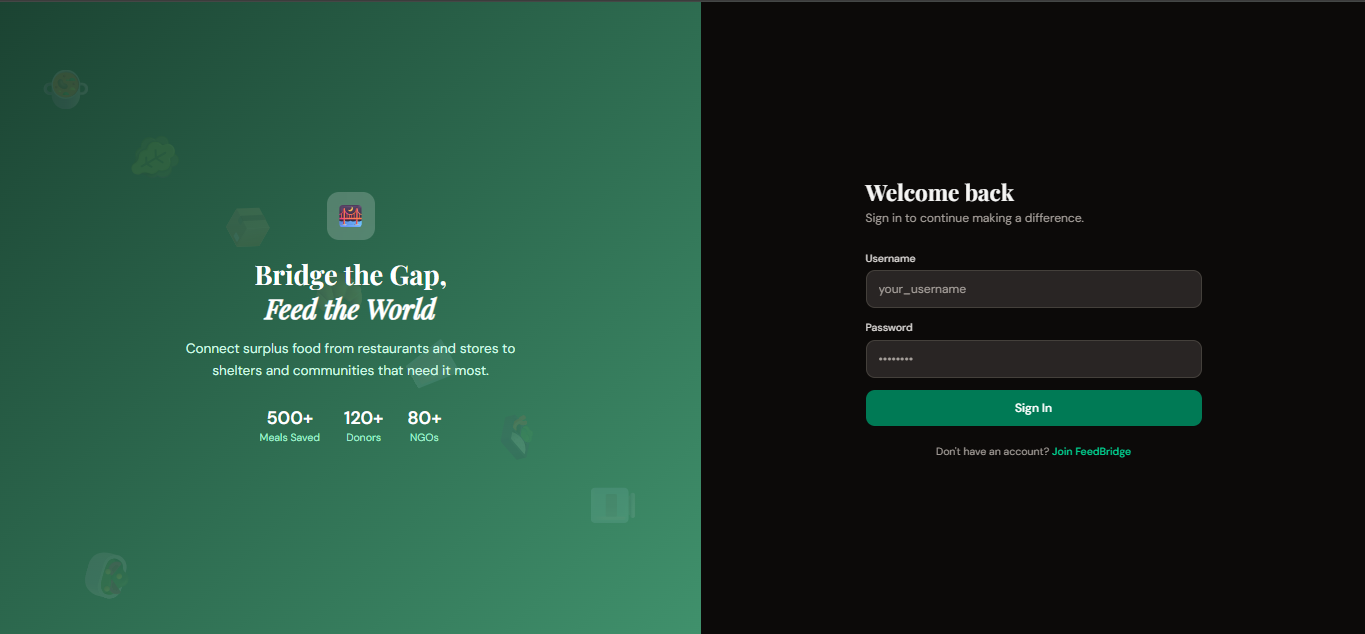Viewport: 1365px width, 634px height.
Task: Click the Password field label
Action: coord(889,327)
